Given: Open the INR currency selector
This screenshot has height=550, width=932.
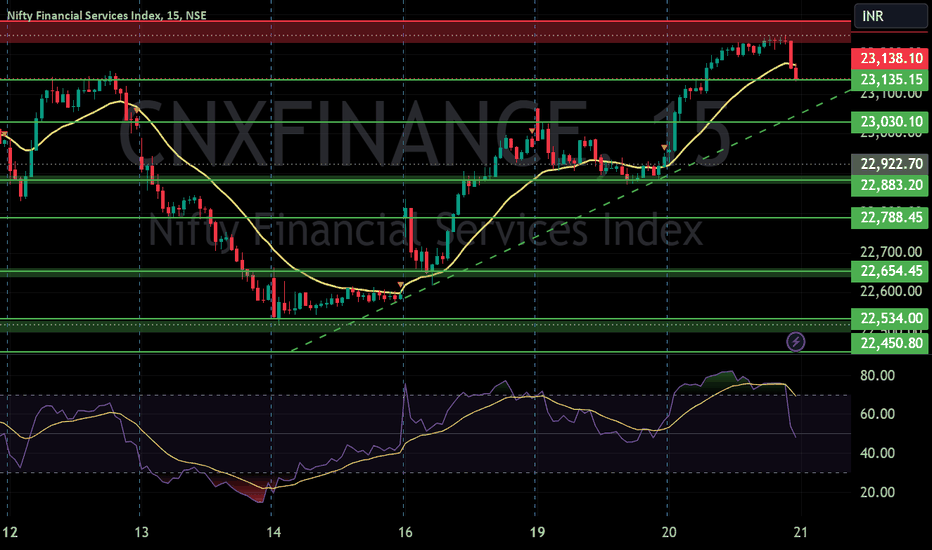Looking at the screenshot, I should [890, 16].
